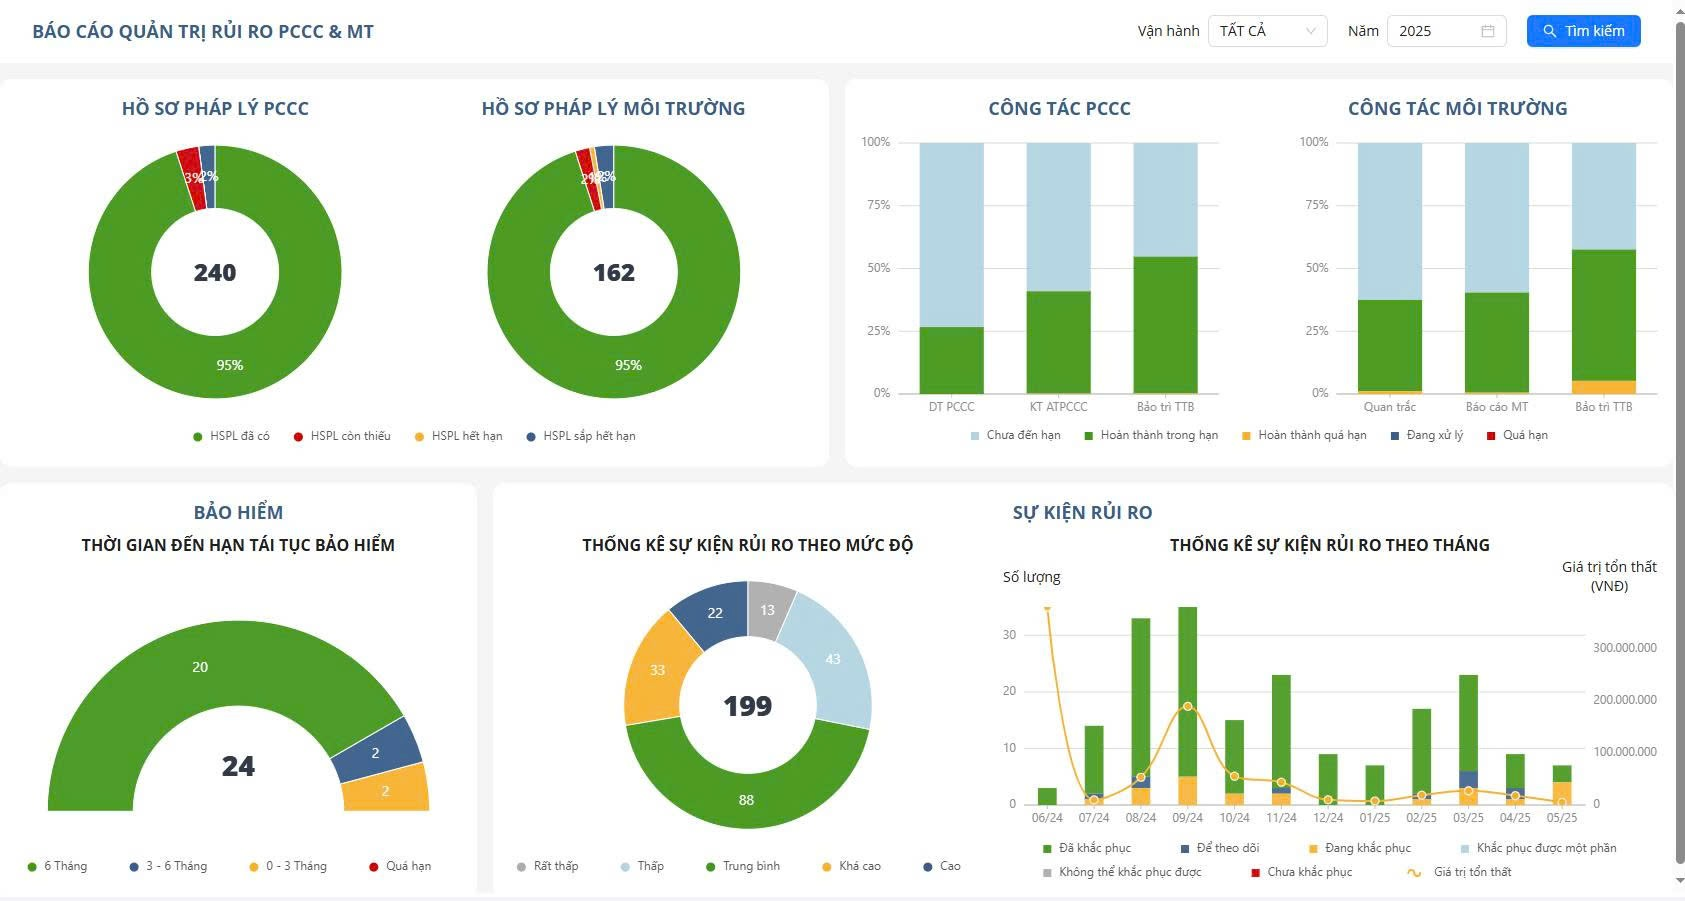Viewport: 1685px width, 901px height.
Task: Click the calendar icon in the Năm field
Action: tap(1487, 31)
